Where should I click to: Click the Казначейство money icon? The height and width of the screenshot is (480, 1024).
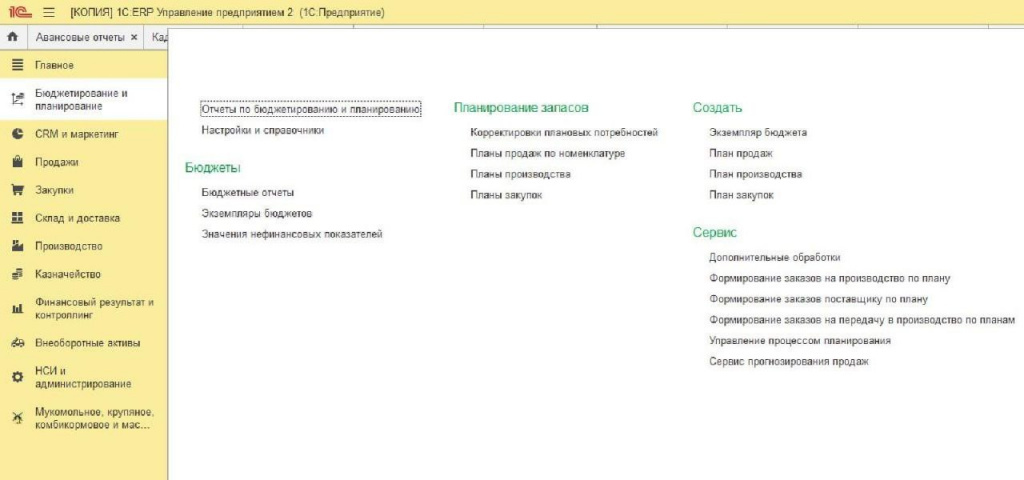coord(18,274)
